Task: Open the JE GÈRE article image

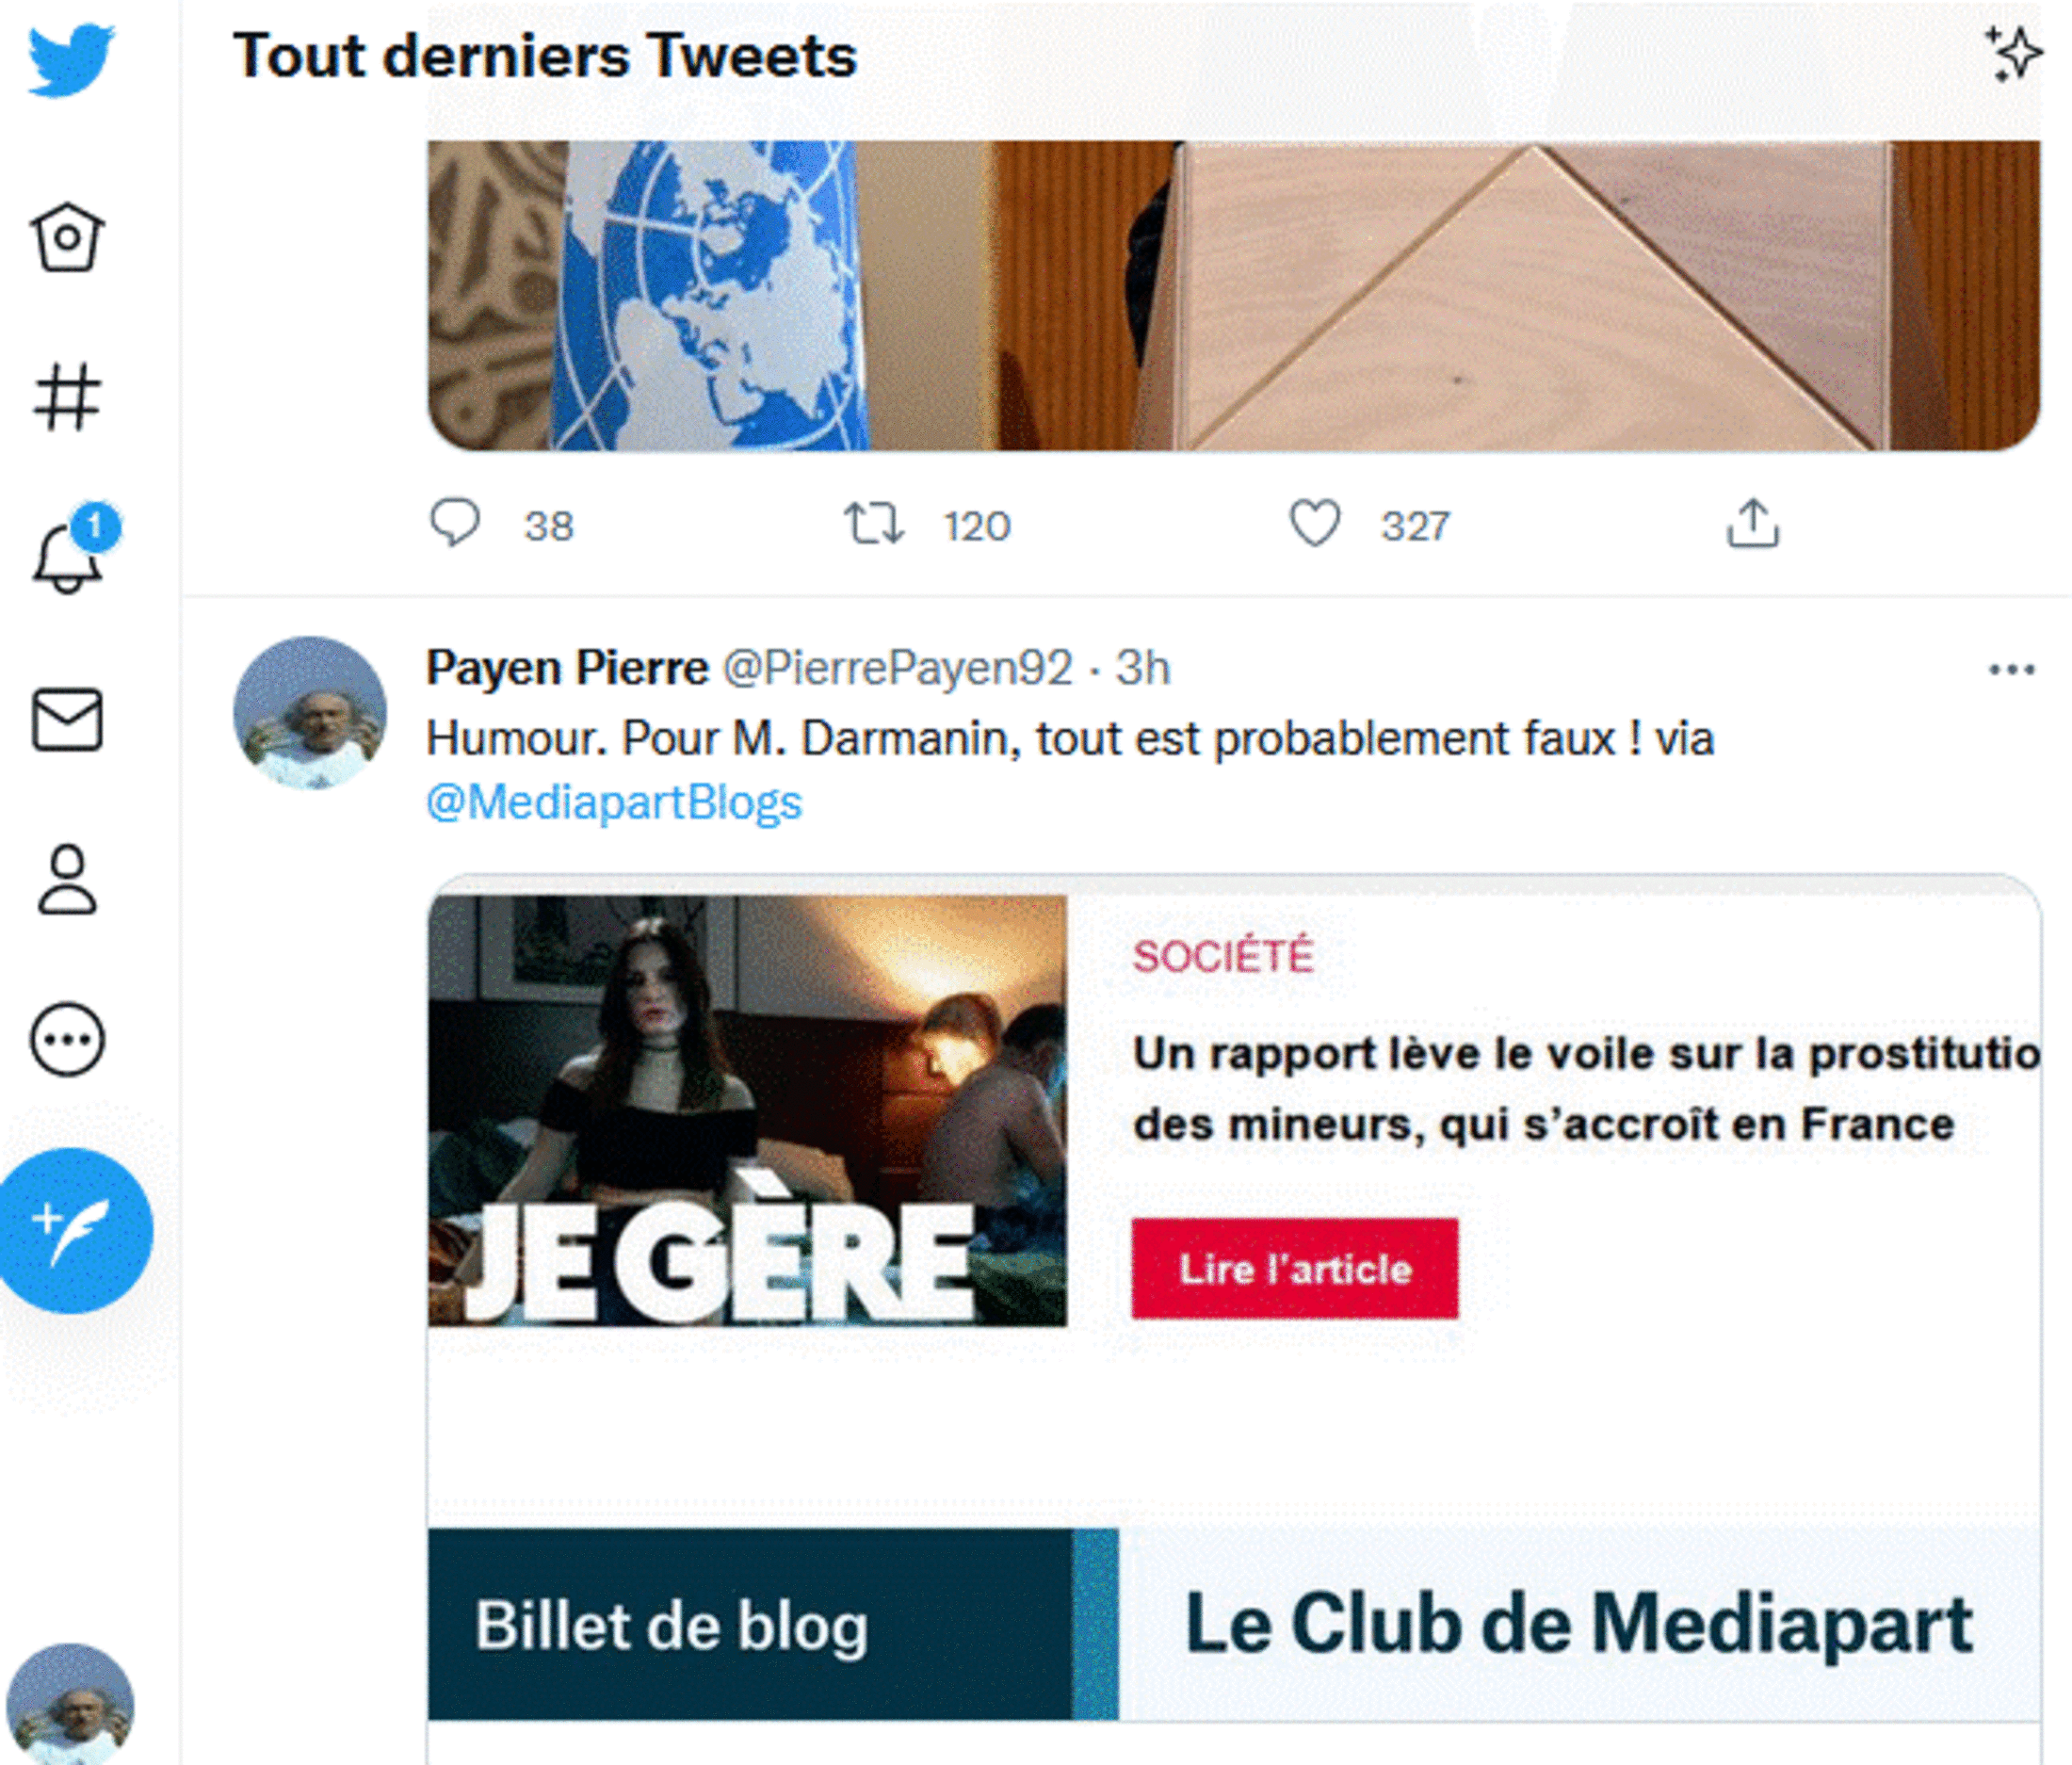Action: tap(747, 1110)
